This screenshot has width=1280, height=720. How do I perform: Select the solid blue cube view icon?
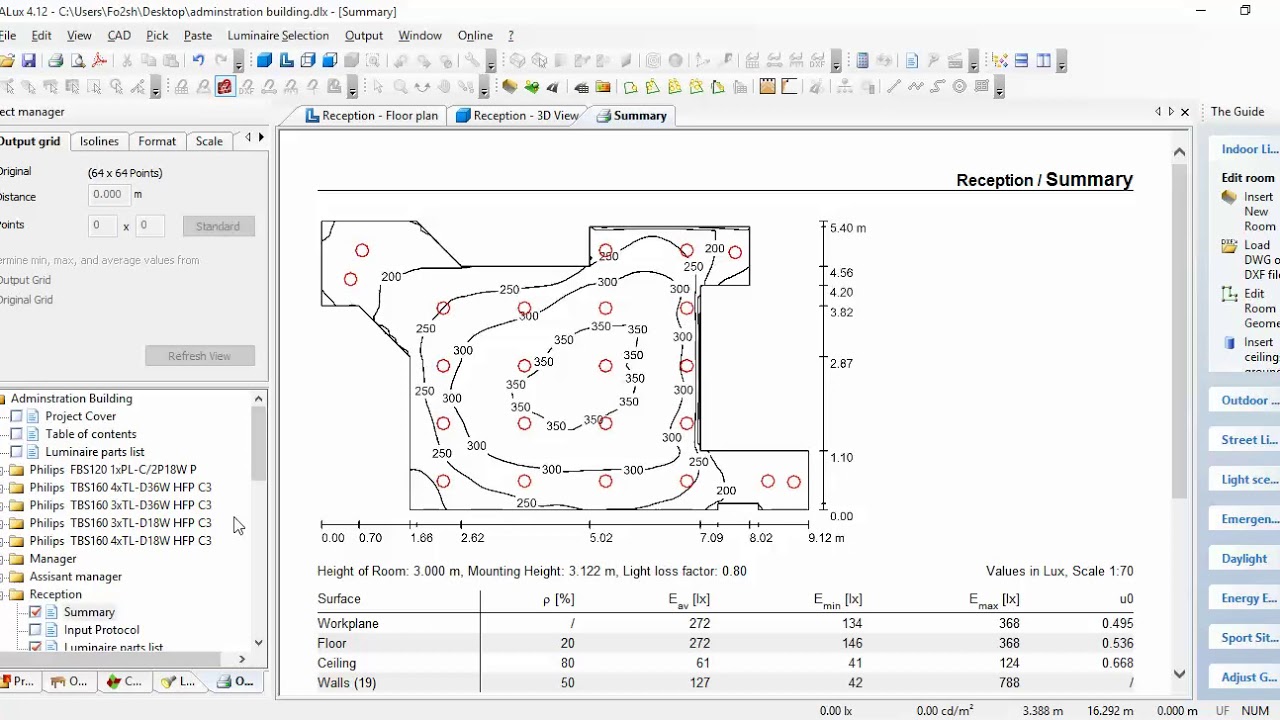click(x=264, y=61)
